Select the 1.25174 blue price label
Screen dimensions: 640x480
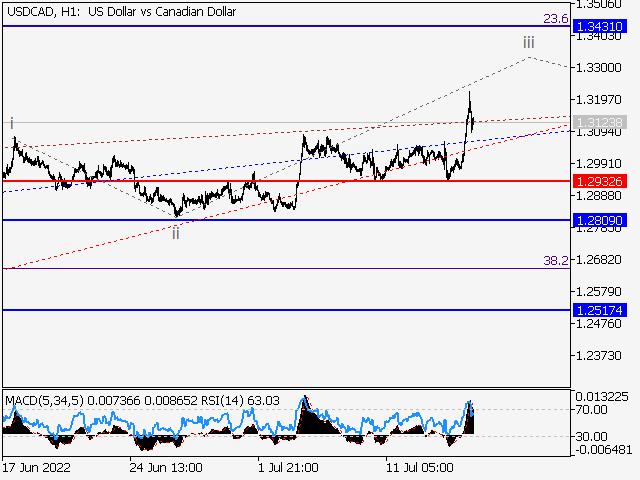point(600,310)
